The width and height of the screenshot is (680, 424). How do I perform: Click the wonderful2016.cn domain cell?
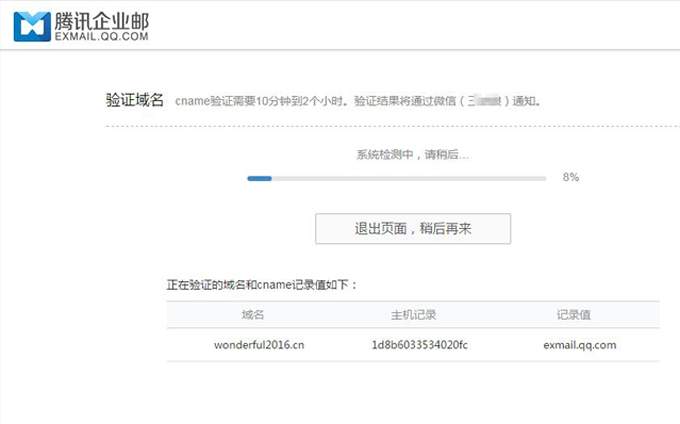tap(259, 345)
